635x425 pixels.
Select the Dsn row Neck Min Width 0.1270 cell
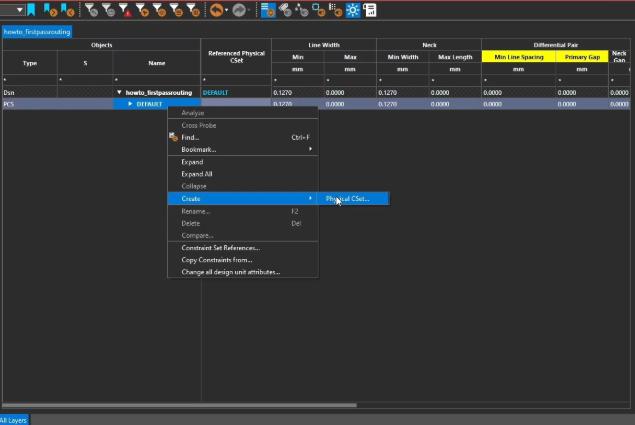[403, 92]
